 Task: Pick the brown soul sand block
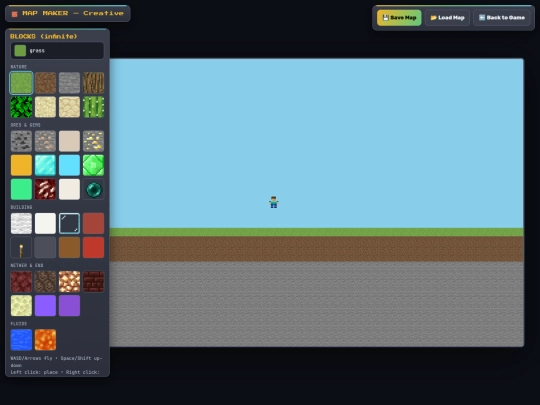point(45,282)
